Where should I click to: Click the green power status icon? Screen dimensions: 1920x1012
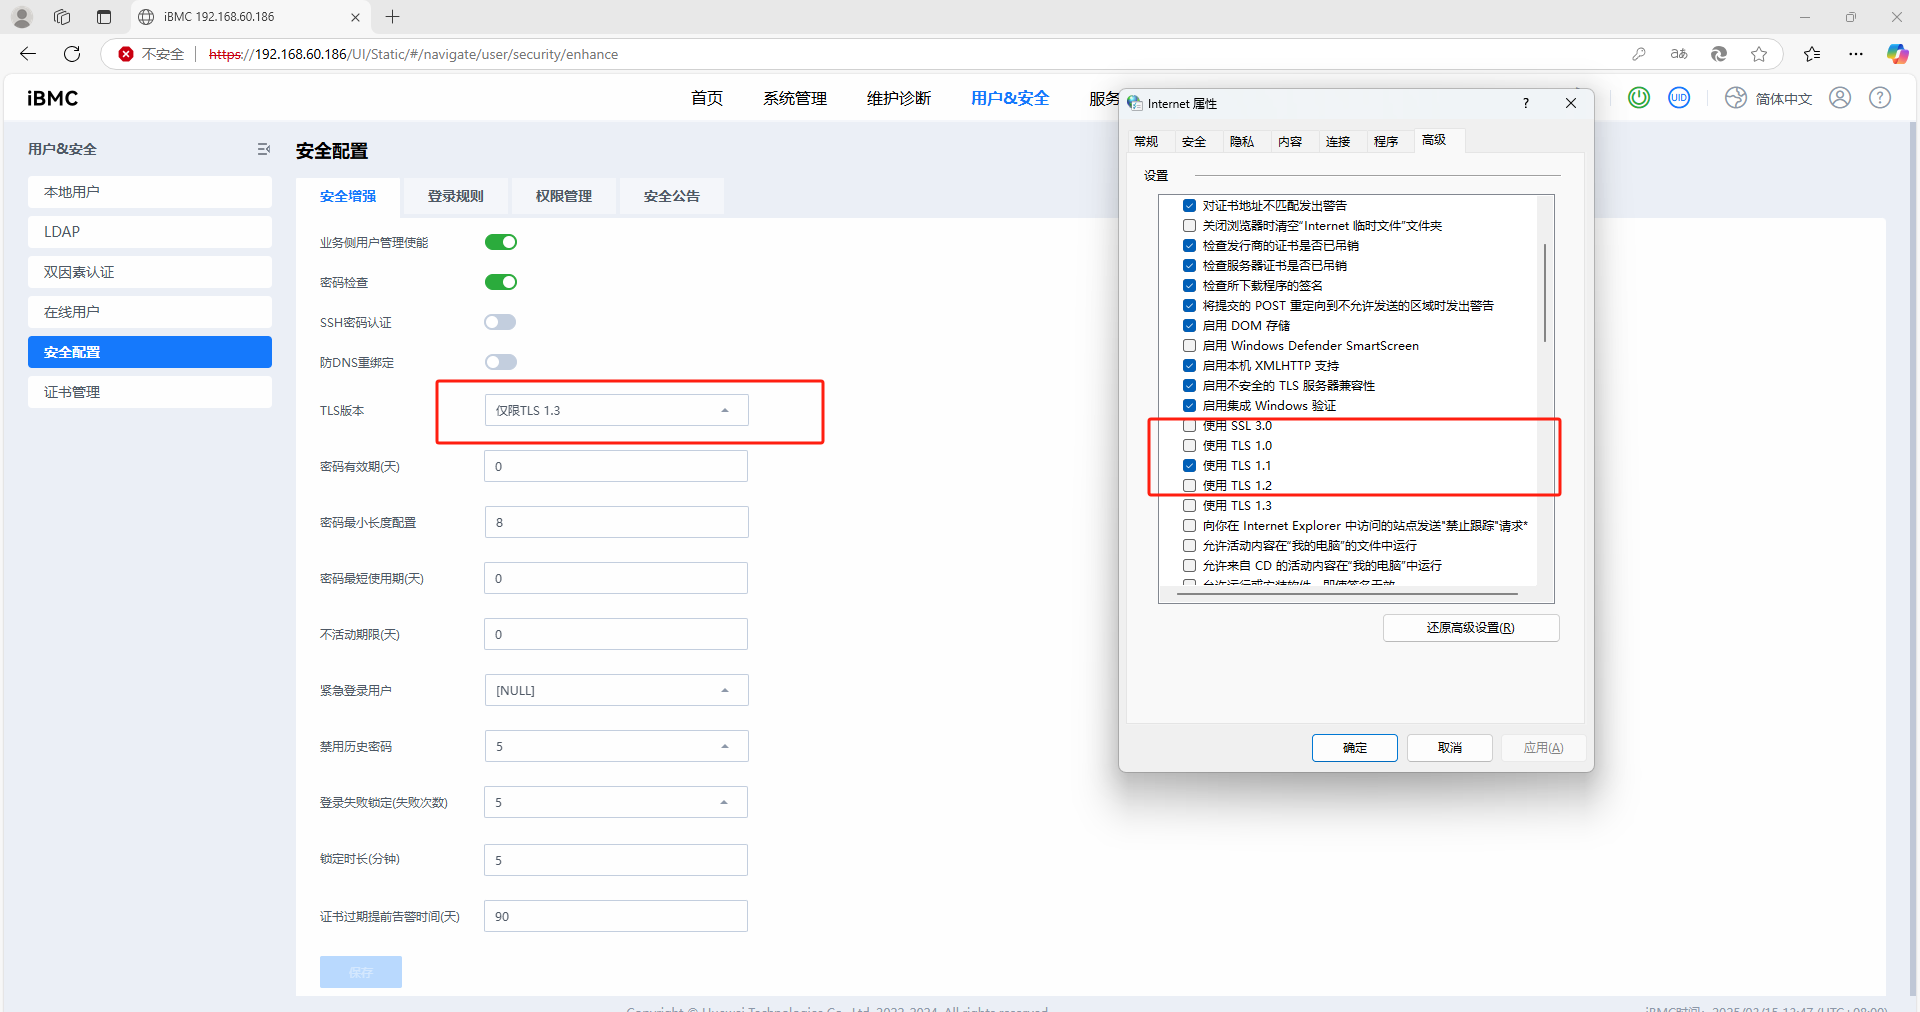[x=1638, y=98]
